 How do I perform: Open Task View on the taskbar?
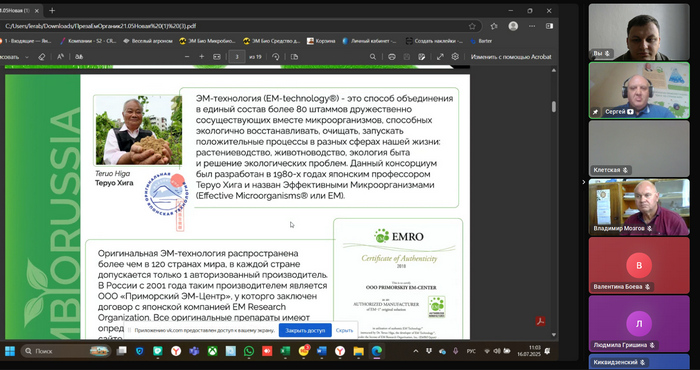point(121,351)
